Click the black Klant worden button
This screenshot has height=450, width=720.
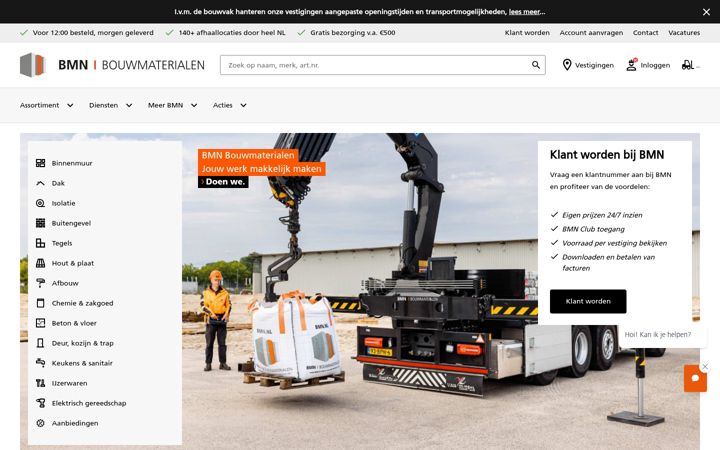pos(588,301)
